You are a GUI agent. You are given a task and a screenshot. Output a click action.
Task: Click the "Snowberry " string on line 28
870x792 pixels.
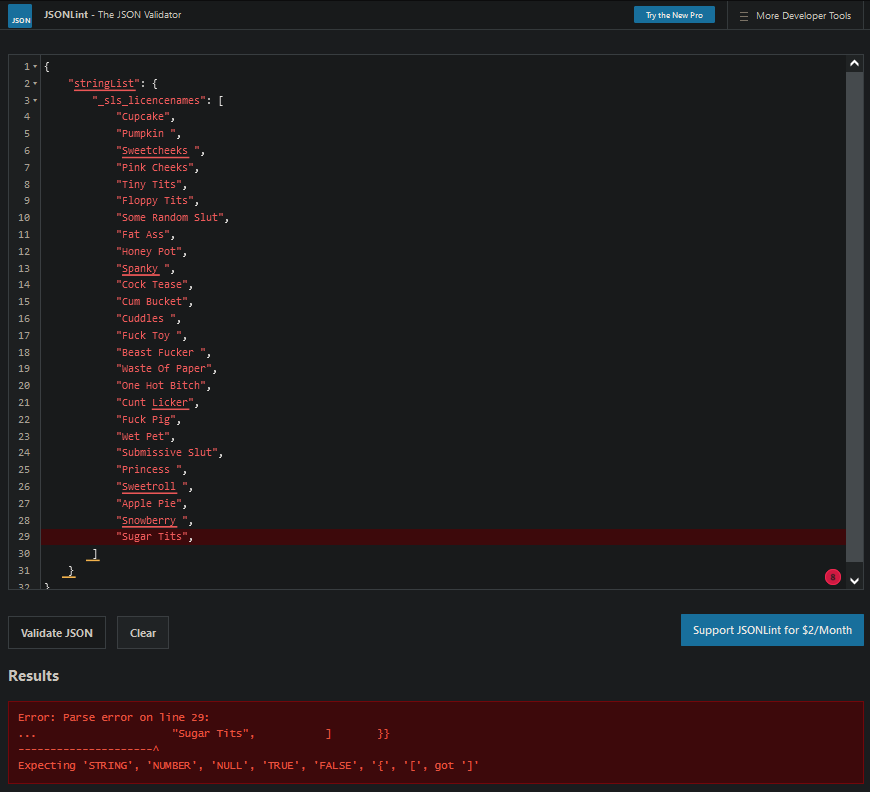154,521
